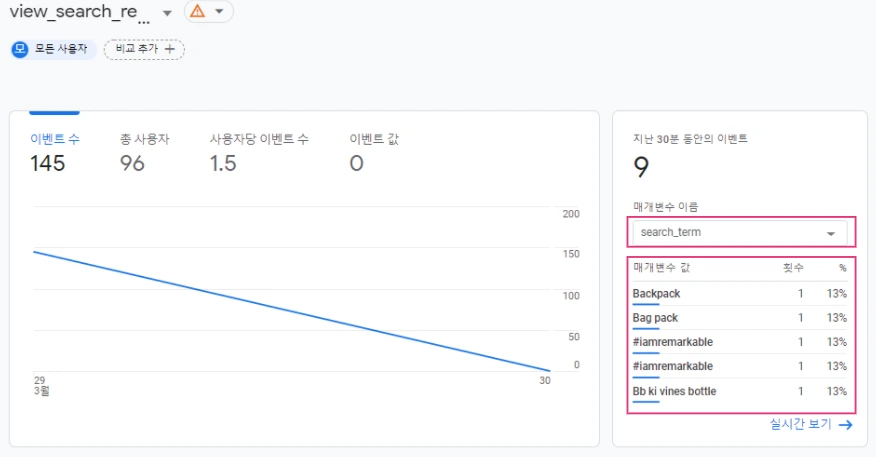Screen dimensions: 876x457
Task: Click the Bb ki vines bottle row
Action: [740, 391]
